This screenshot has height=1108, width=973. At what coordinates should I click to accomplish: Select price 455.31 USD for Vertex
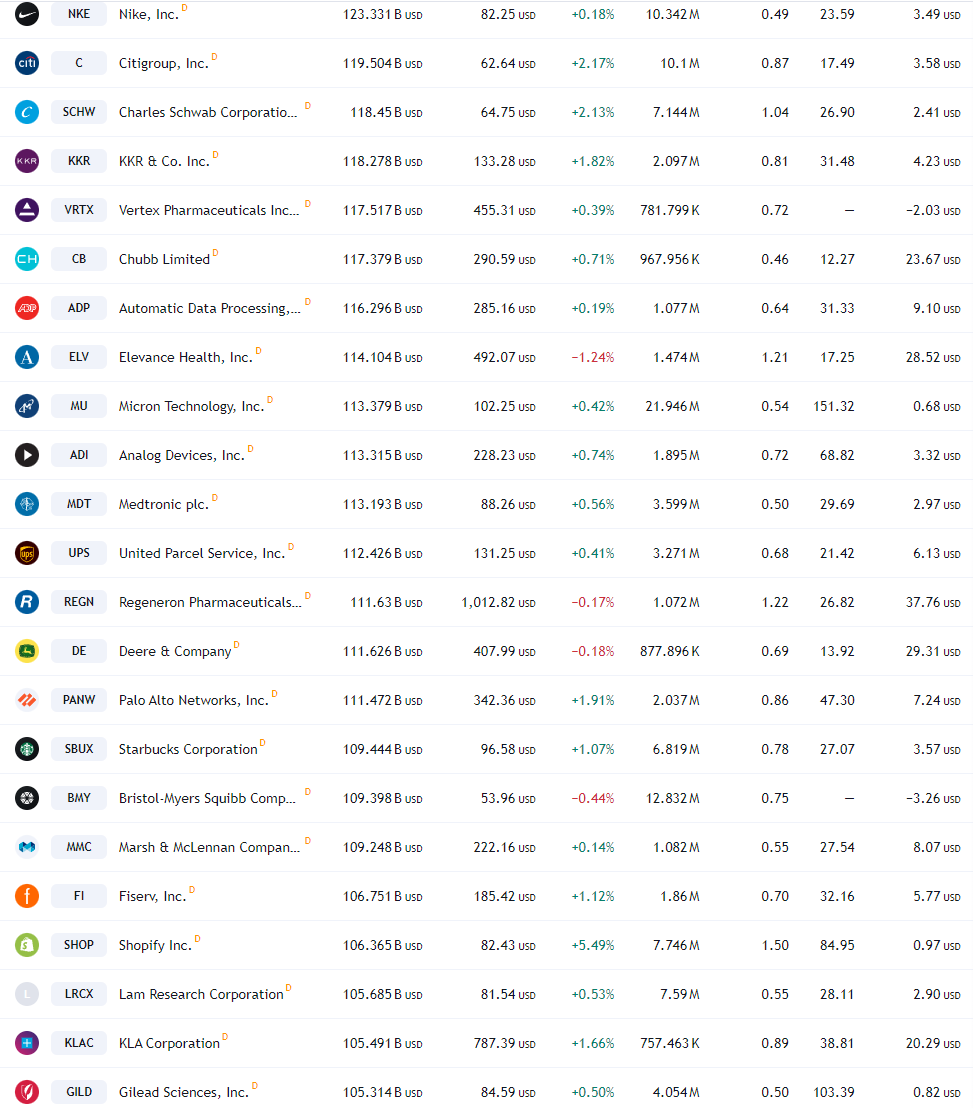coord(505,211)
